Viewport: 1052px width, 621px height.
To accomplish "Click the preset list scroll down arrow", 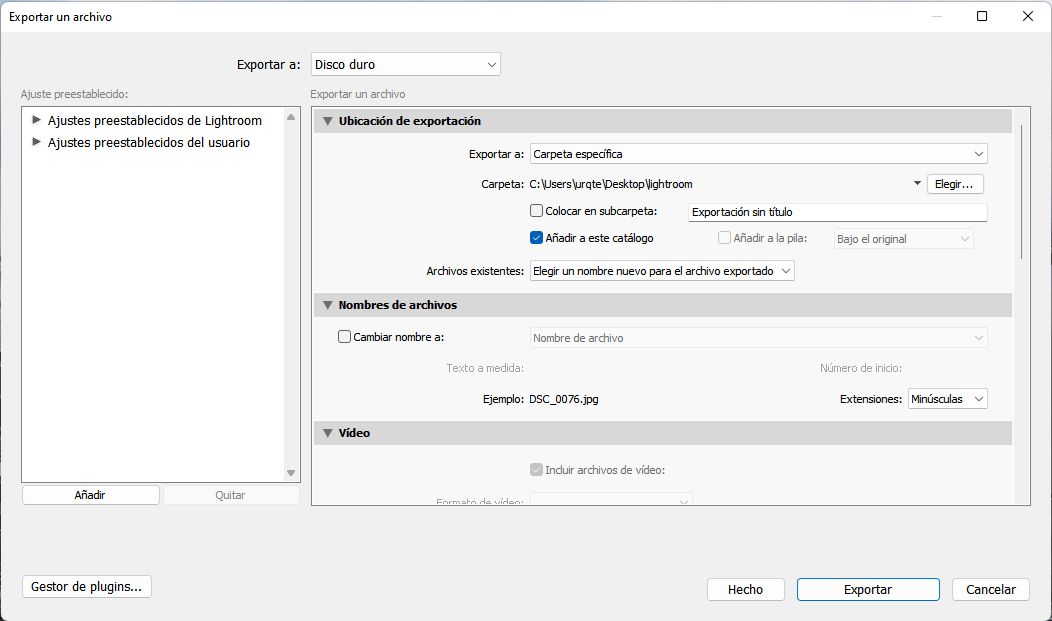I will click(x=291, y=472).
